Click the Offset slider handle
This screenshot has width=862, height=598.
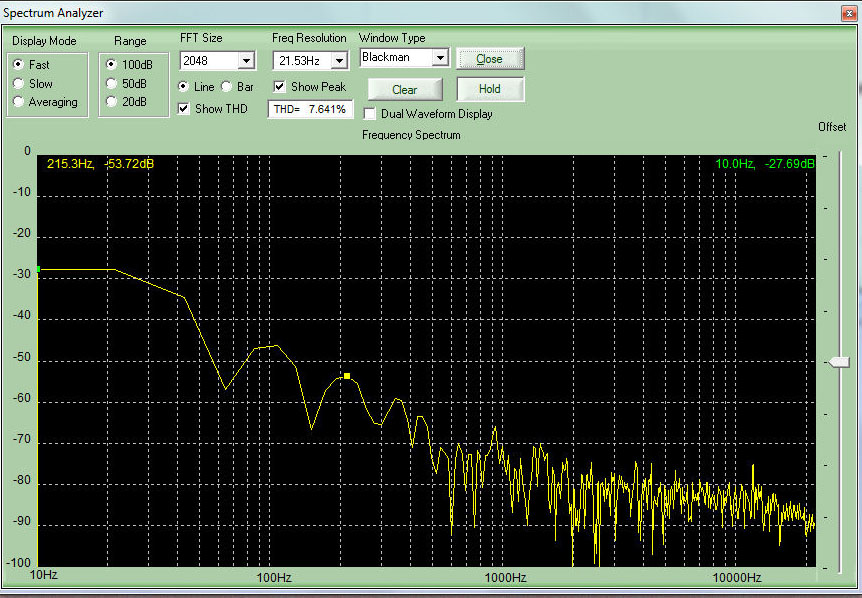point(840,362)
